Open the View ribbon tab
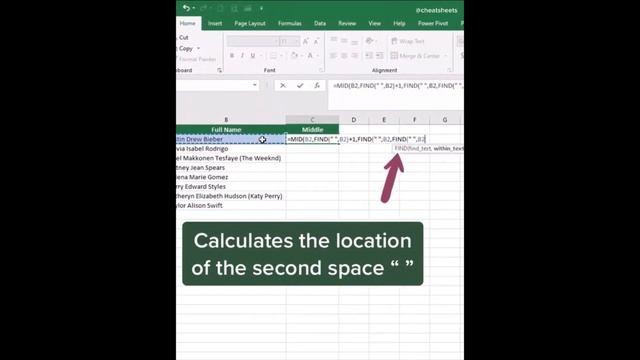Viewport: 640px width, 360px height. [374, 23]
